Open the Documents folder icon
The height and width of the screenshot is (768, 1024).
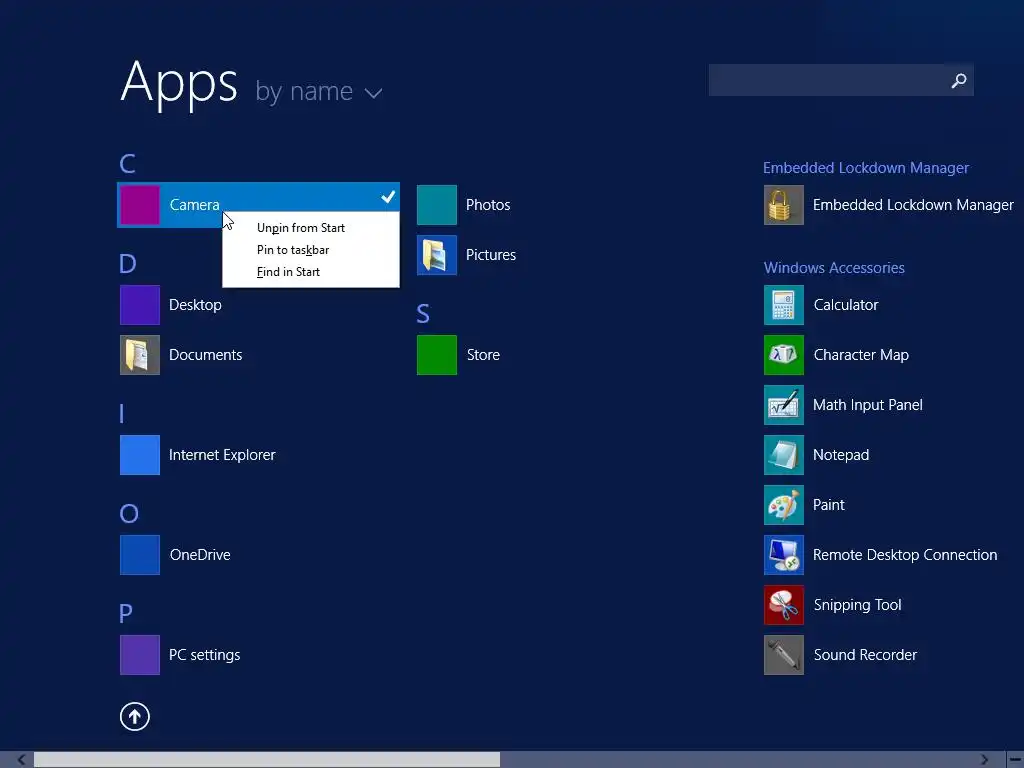tap(140, 355)
